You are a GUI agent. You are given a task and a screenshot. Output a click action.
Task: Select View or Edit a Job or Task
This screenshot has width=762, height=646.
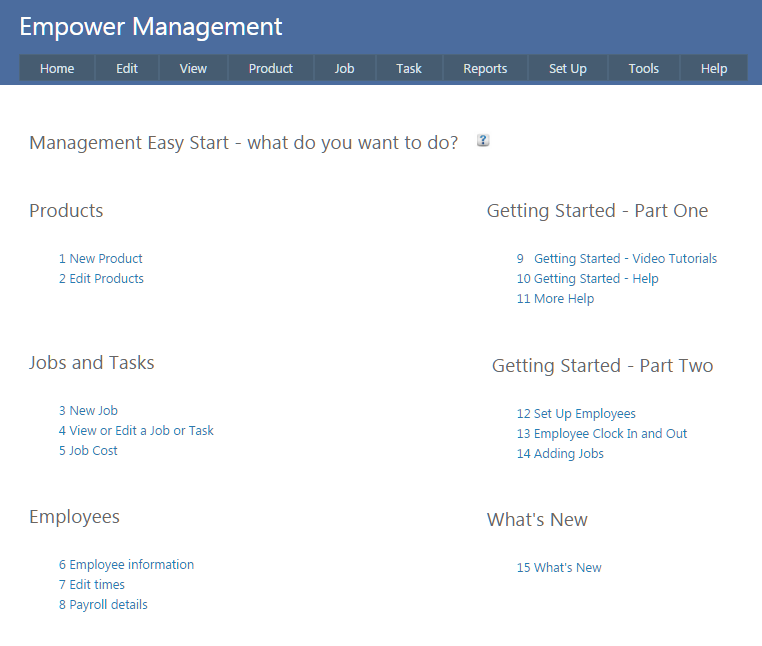136,430
